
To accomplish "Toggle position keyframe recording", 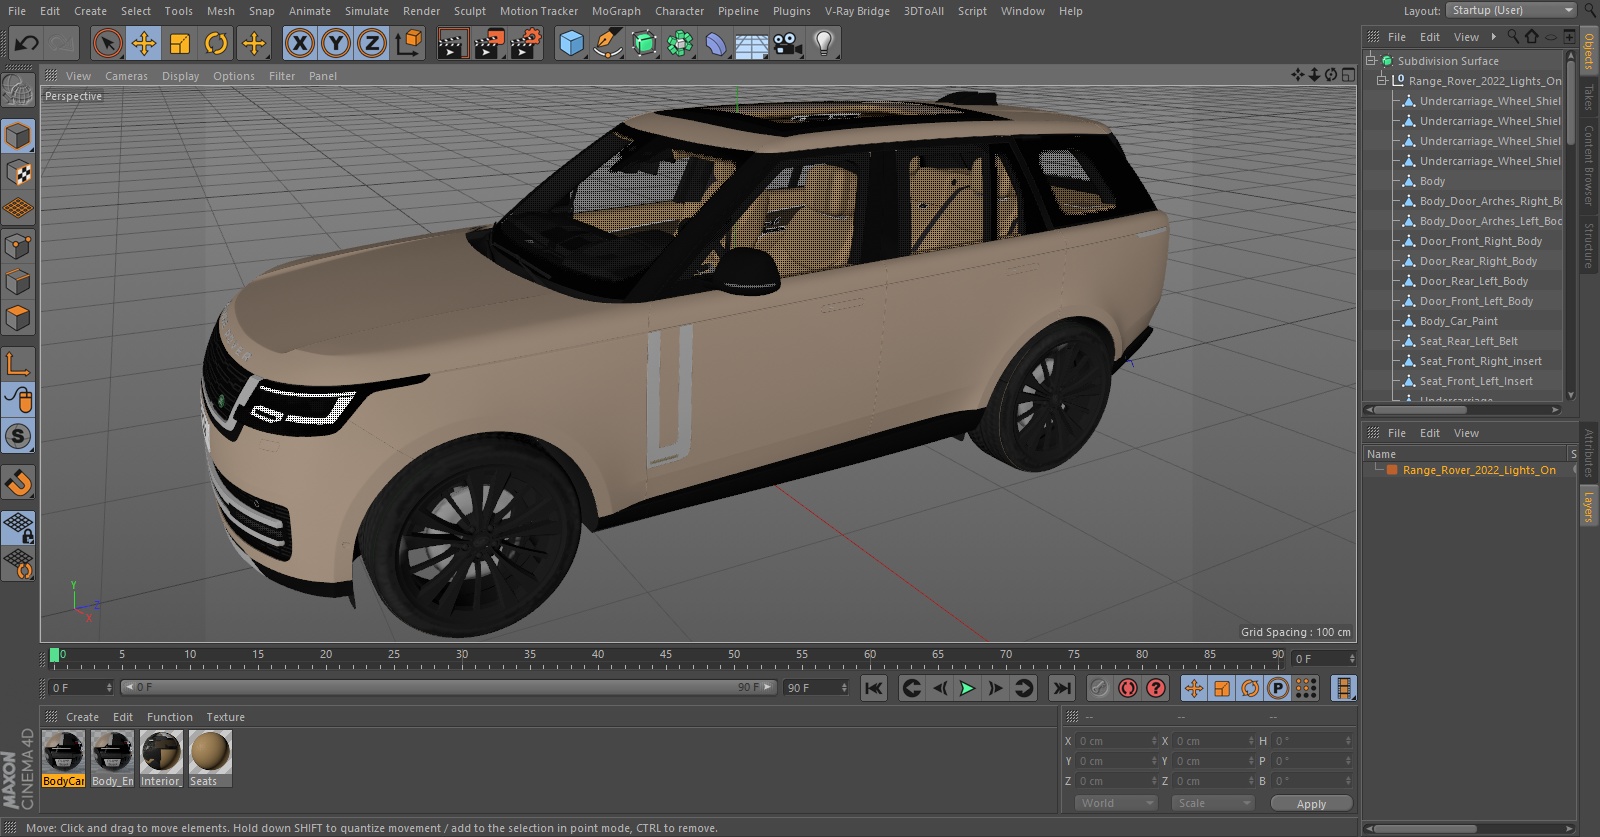I will 1194,688.
